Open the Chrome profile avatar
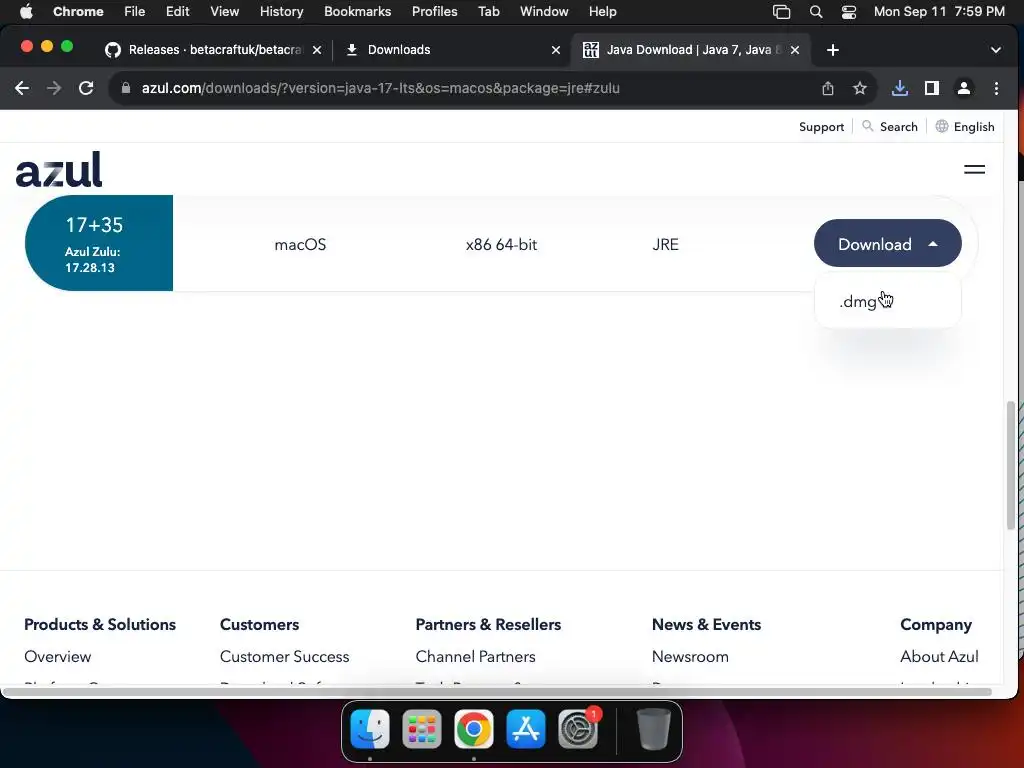Image resolution: width=1024 pixels, height=768 pixels. [963, 88]
